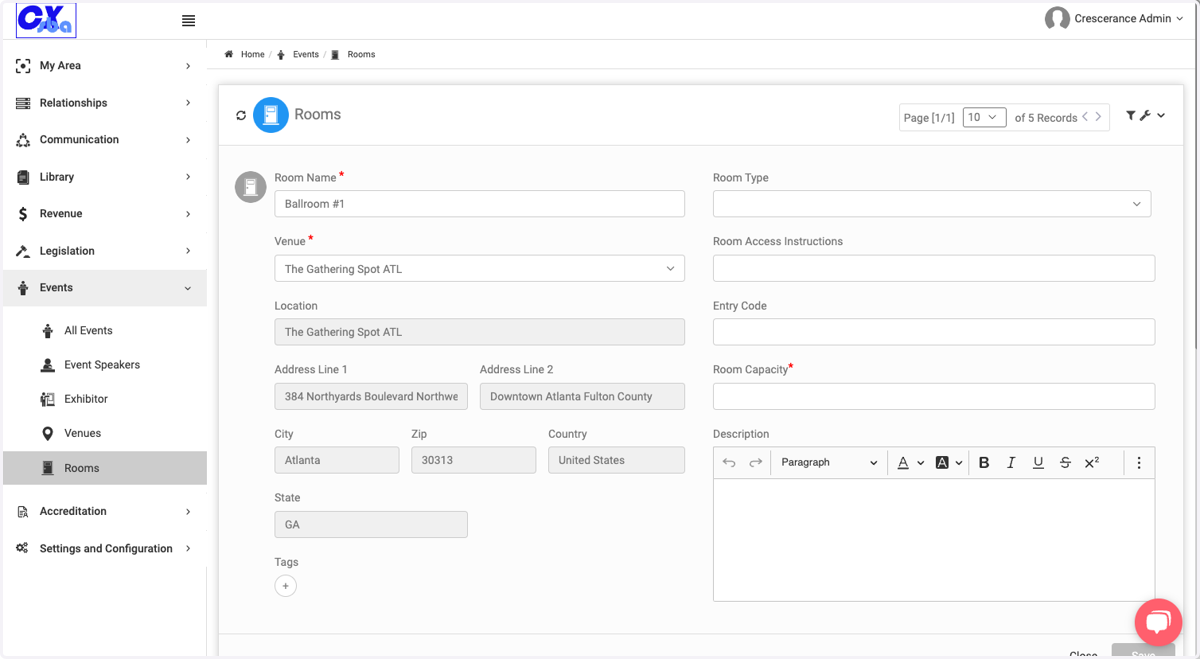
Task: Open the Room Type dropdown
Action: click(x=932, y=204)
